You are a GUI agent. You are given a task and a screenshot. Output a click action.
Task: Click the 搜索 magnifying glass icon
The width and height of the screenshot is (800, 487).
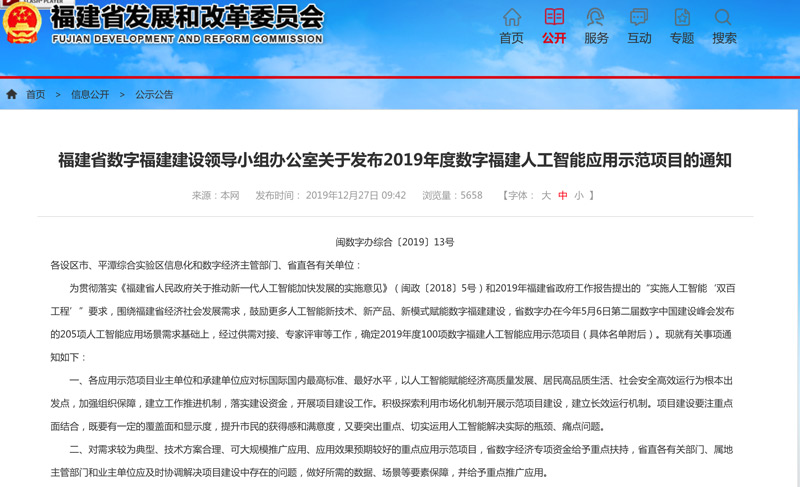point(724,18)
